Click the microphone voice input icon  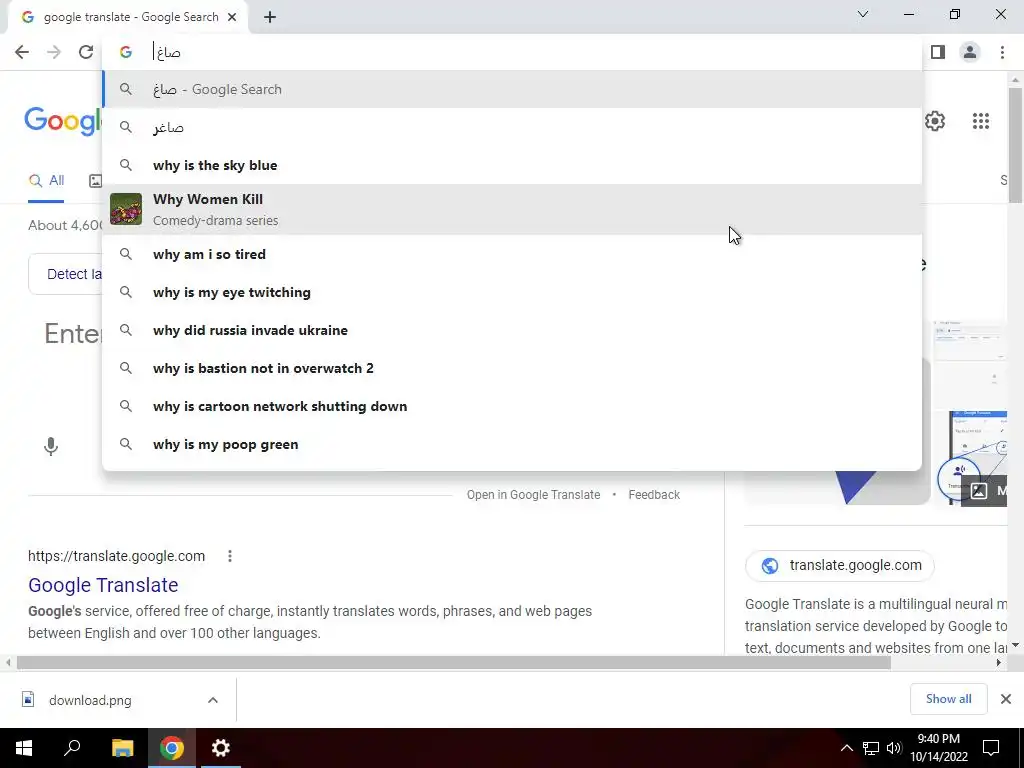(x=50, y=447)
